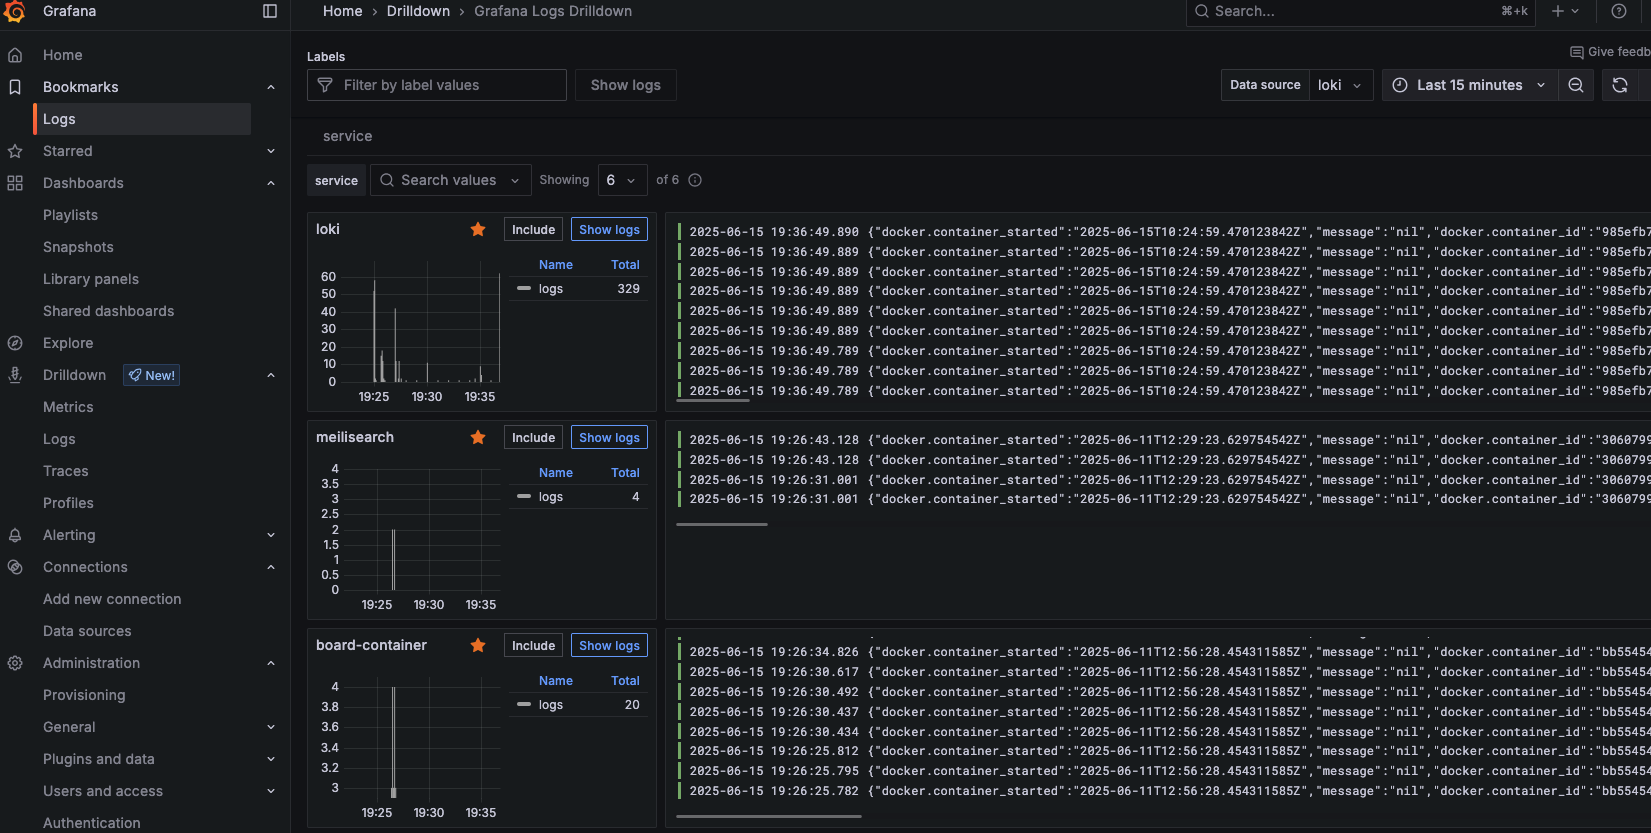
Task: Collapse the Connections section
Action: pos(271,567)
